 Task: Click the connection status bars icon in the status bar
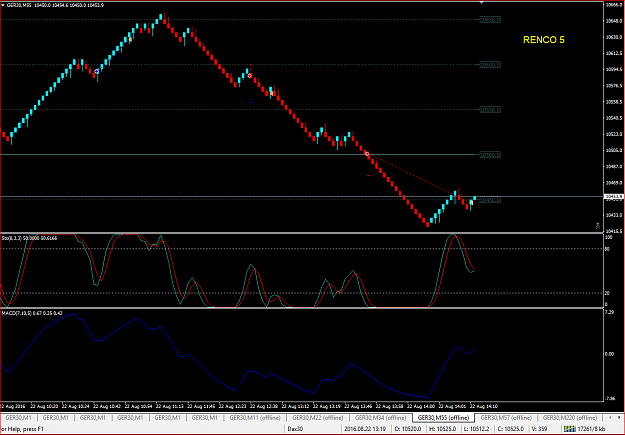(570, 429)
